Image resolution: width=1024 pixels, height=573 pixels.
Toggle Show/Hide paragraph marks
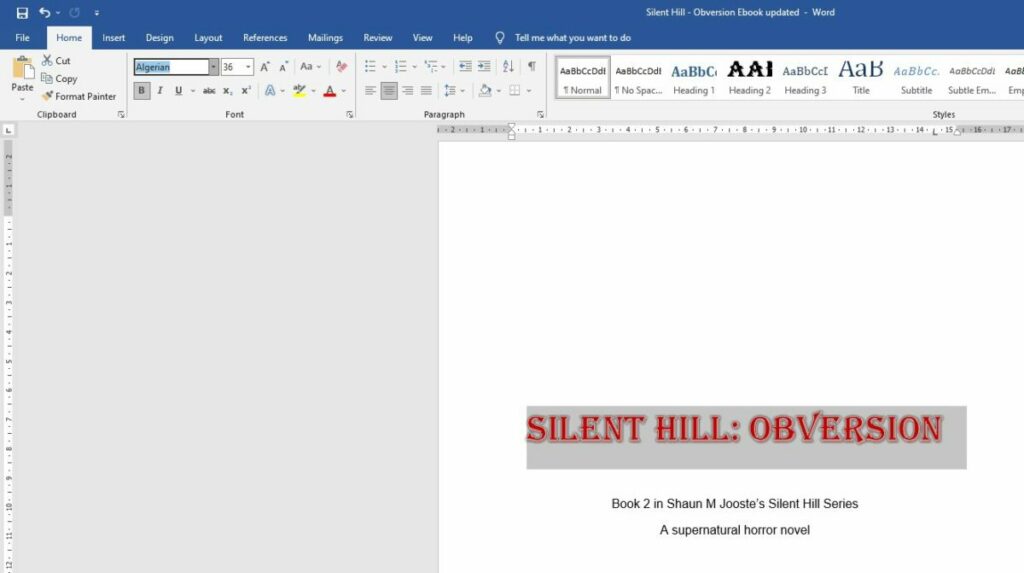pos(532,67)
